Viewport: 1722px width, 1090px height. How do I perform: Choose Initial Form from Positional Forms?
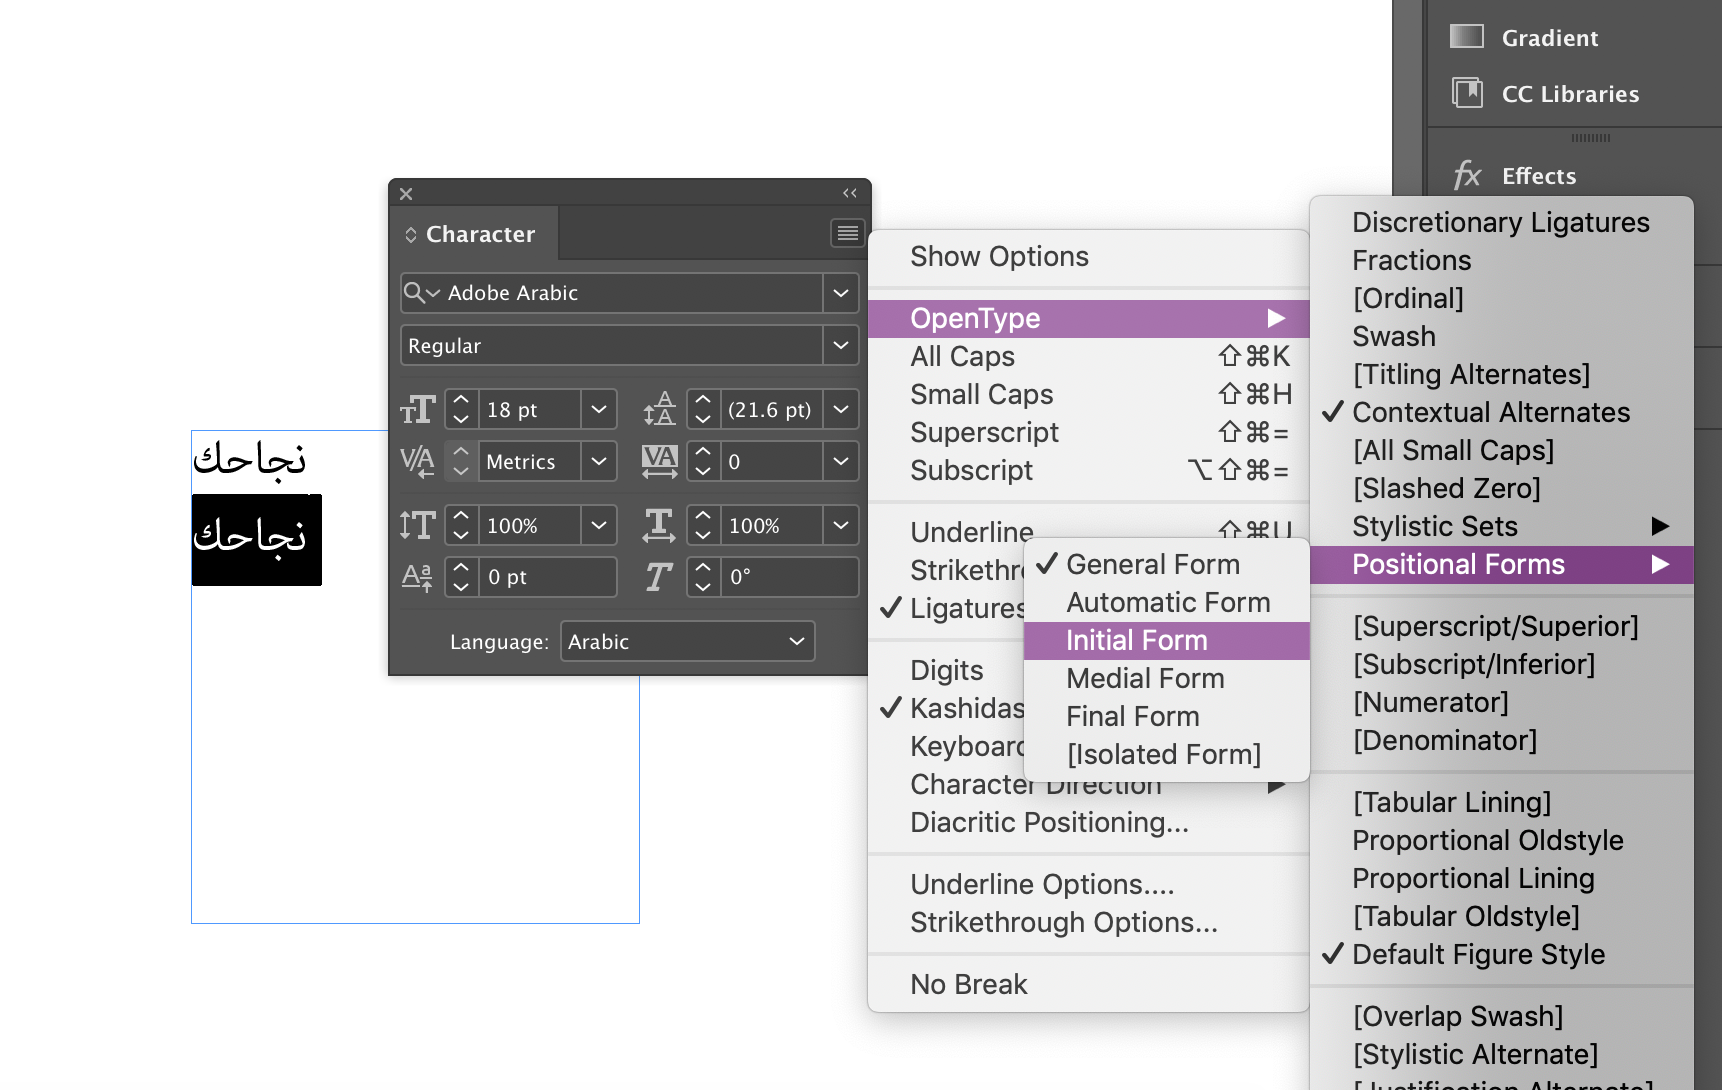[1136, 640]
